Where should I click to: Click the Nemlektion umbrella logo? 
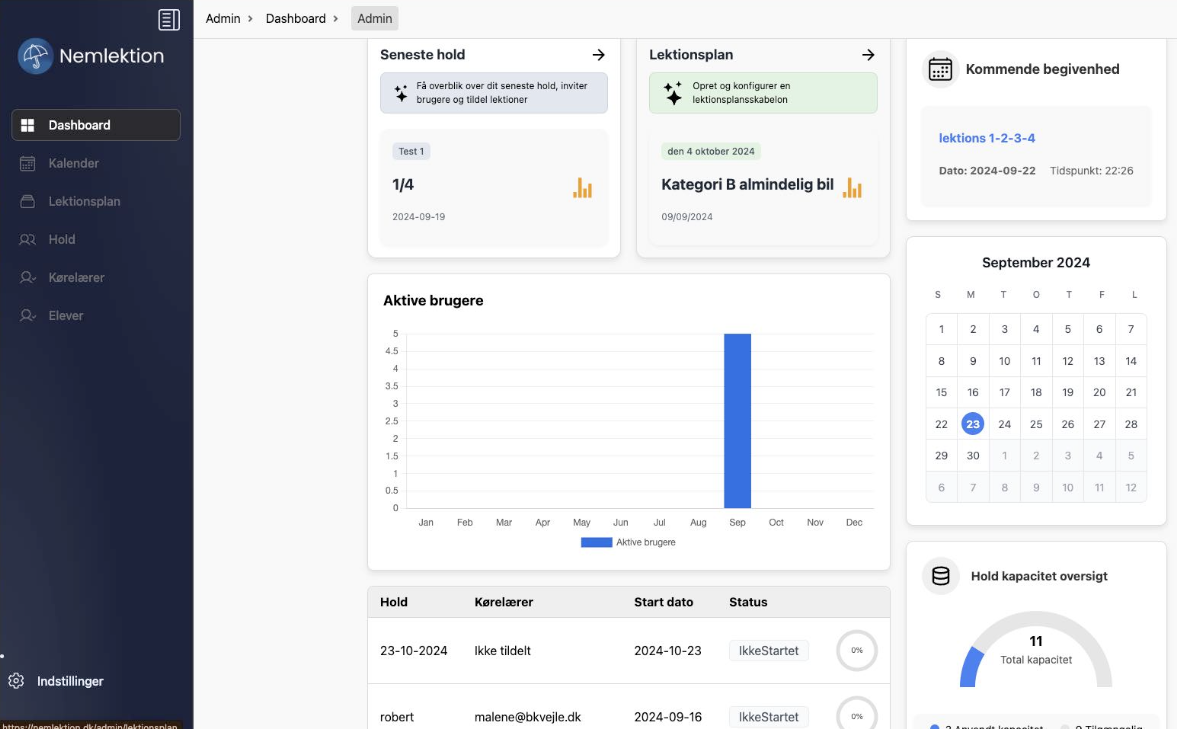pyautogui.click(x=35, y=56)
